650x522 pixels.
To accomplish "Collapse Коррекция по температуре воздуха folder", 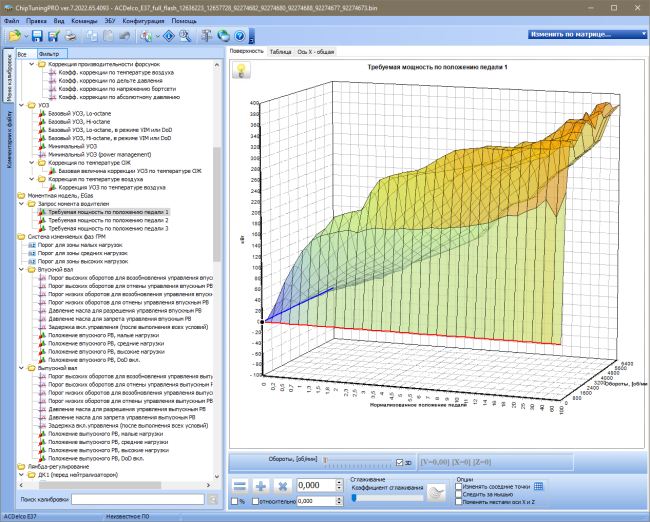I will tap(32, 179).
